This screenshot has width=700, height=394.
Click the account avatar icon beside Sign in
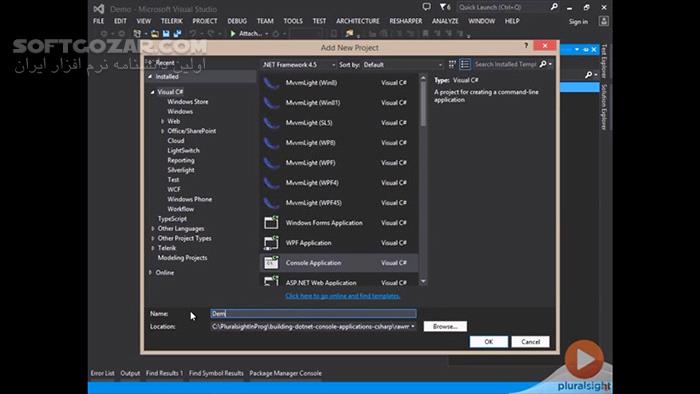coord(604,21)
